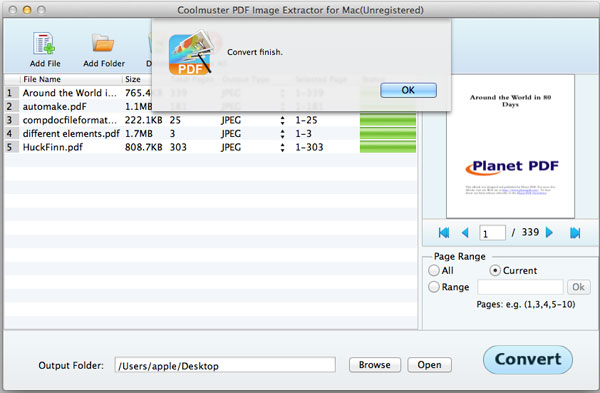The height and width of the screenshot is (393, 600).
Task: Go to next preview page
Action: pyautogui.click(x=549, y=233)
